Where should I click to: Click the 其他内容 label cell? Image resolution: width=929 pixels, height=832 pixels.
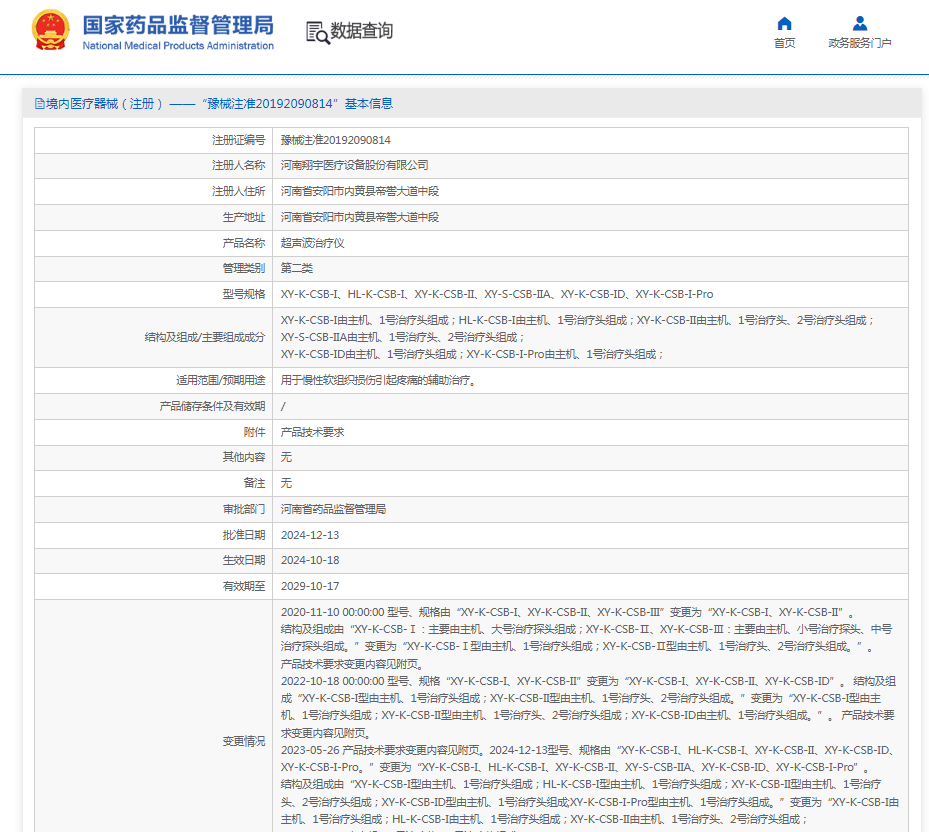pos(153,457)
